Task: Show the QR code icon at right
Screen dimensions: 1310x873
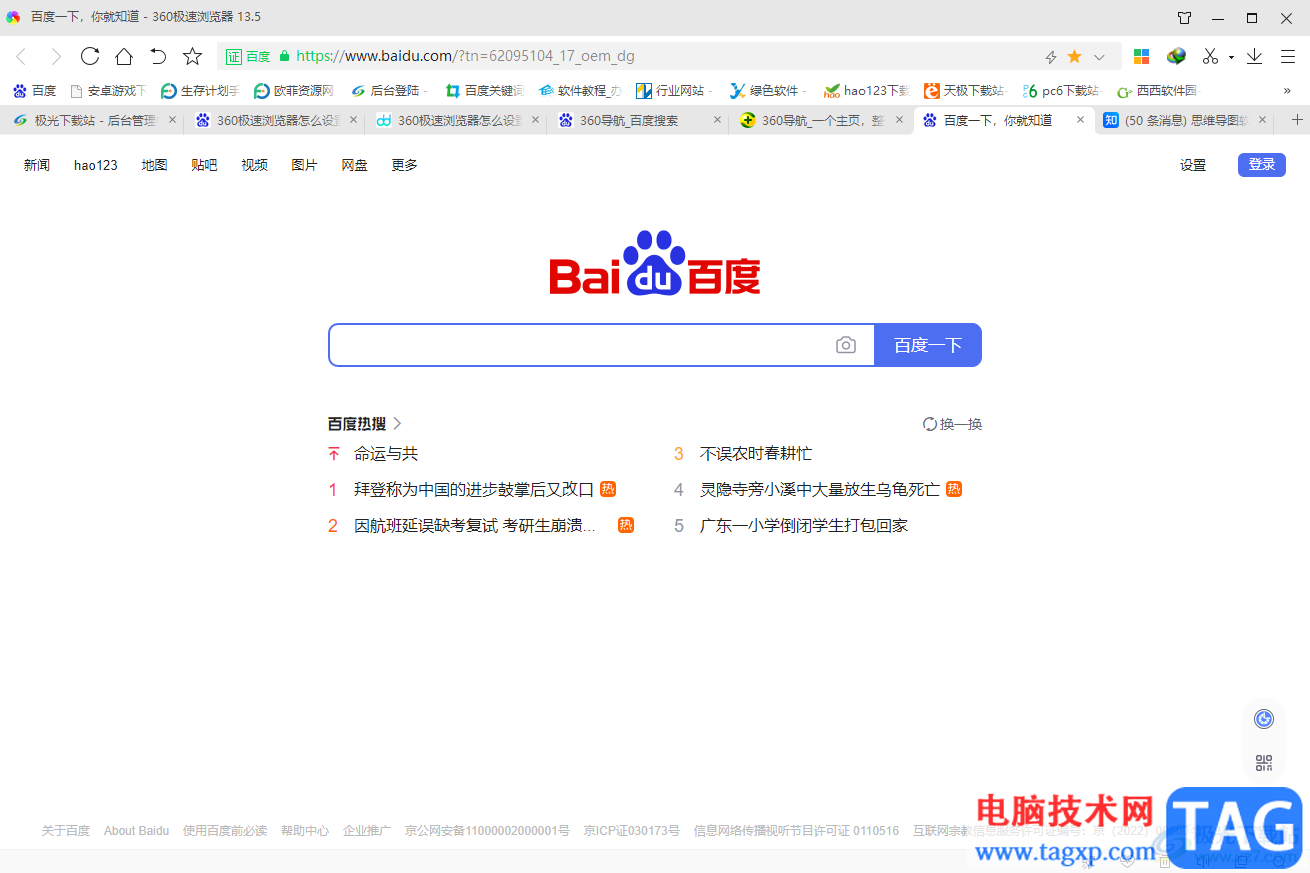Action: click(1264, 763)
